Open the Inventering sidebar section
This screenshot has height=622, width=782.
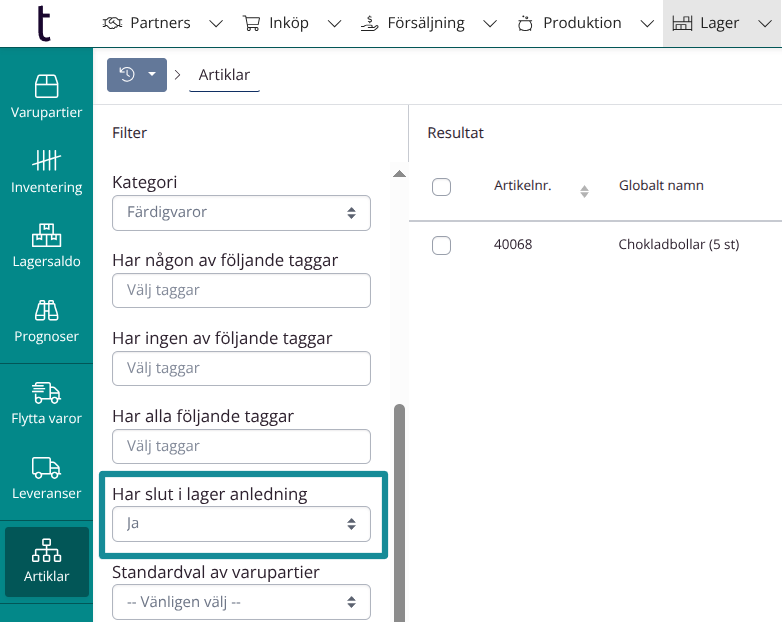tap(46, 172)
